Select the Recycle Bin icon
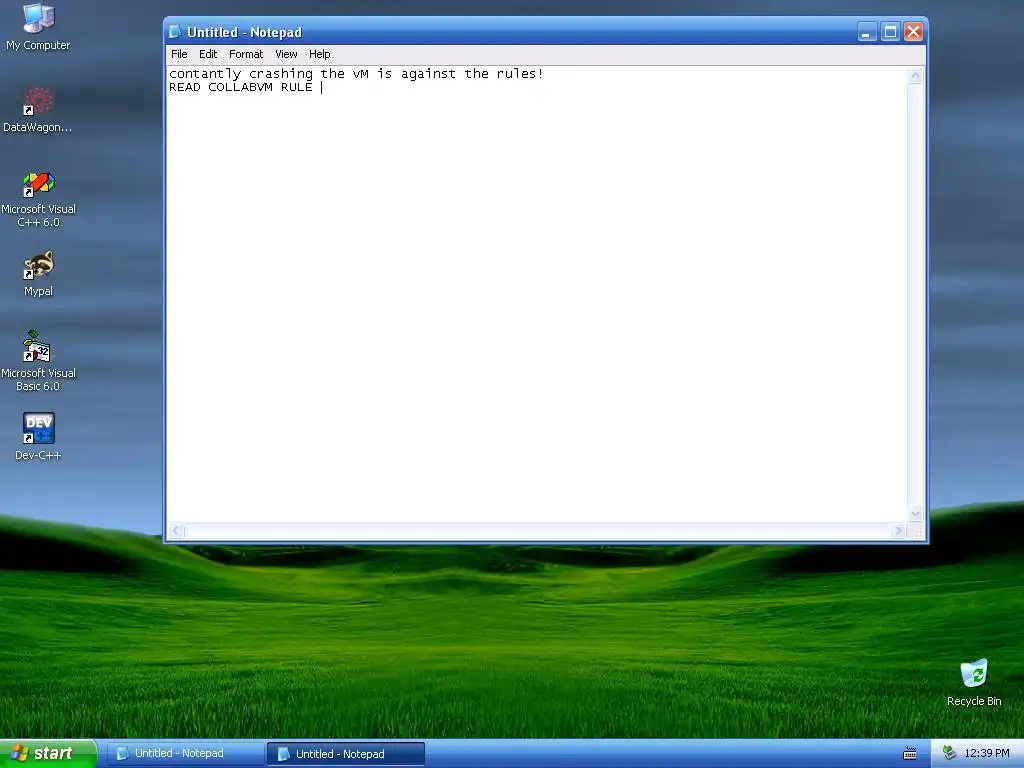 pyautogui.click(x=974, y=683)
